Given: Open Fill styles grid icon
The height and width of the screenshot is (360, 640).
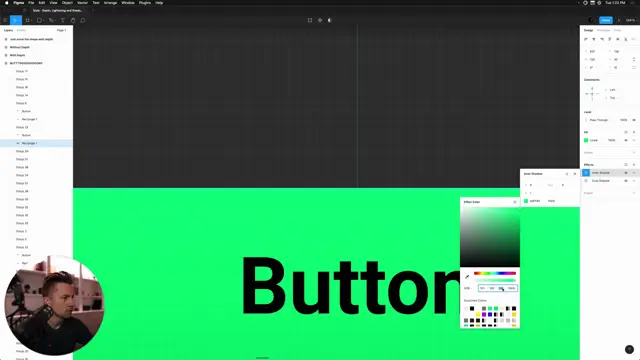Looking at the screenshot, I should (x=626, y=132).
